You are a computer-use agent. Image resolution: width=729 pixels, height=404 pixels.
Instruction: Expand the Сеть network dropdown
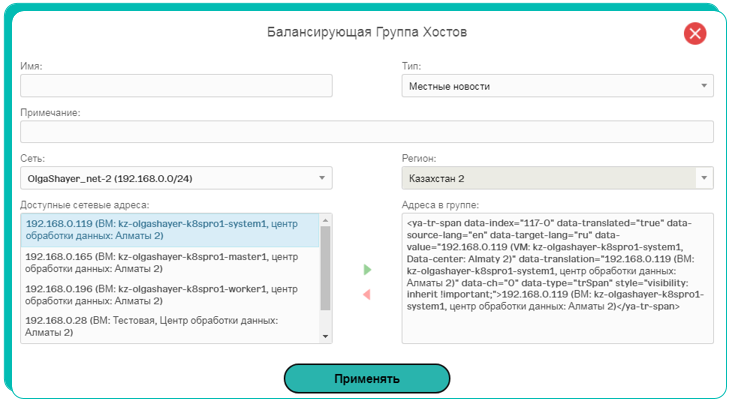[322, 178]
